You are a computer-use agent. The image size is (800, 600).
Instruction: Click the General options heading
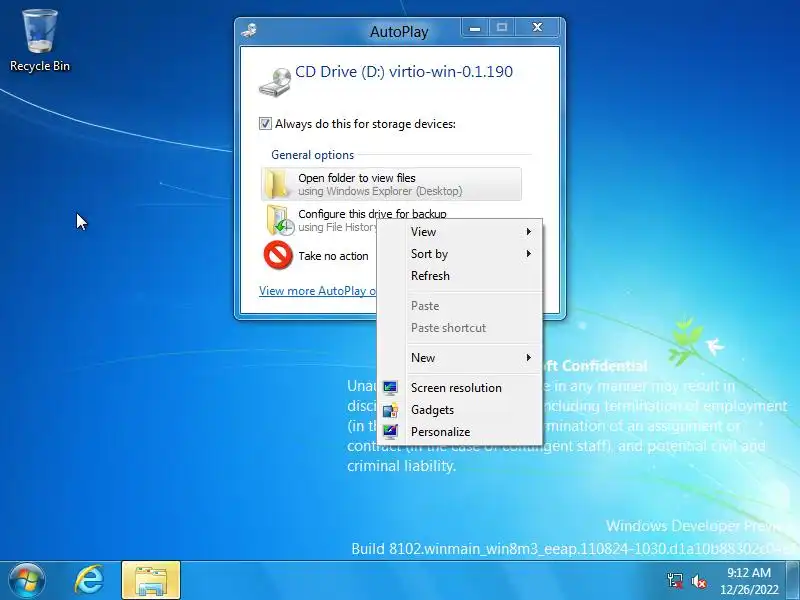[312, 155]
